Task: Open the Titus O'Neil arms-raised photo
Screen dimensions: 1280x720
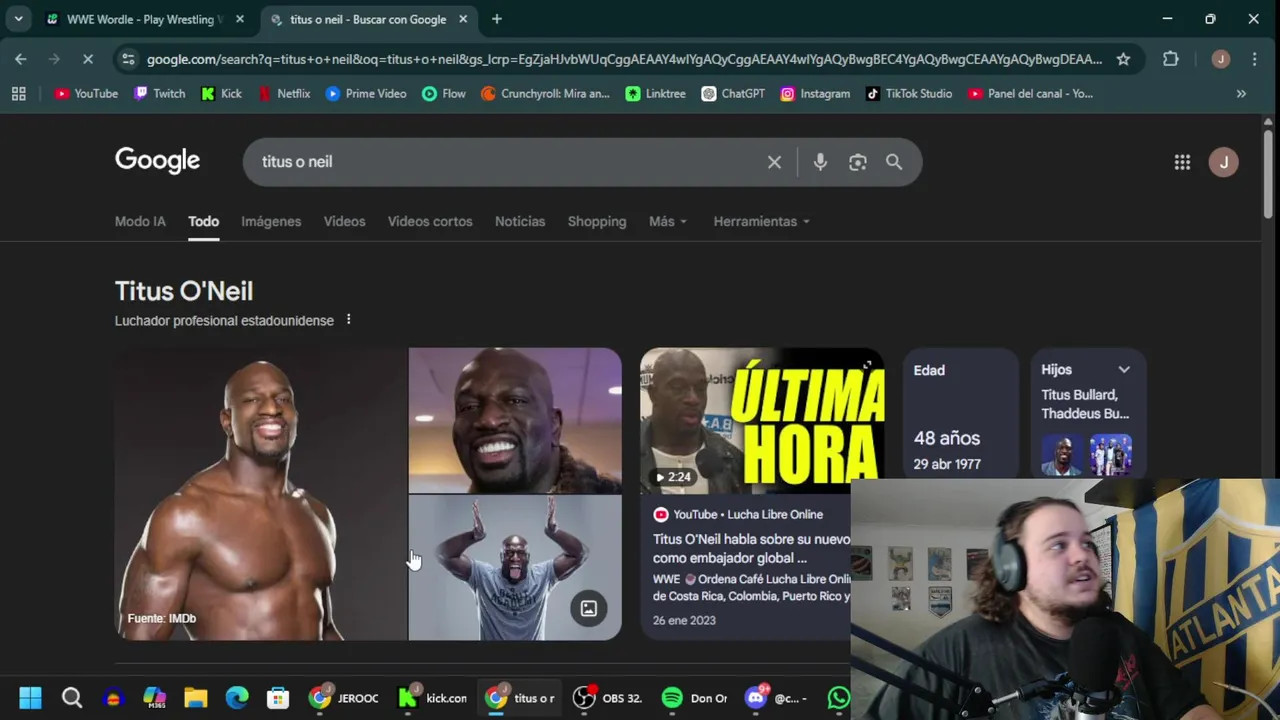Action: (x=515, y=568)
